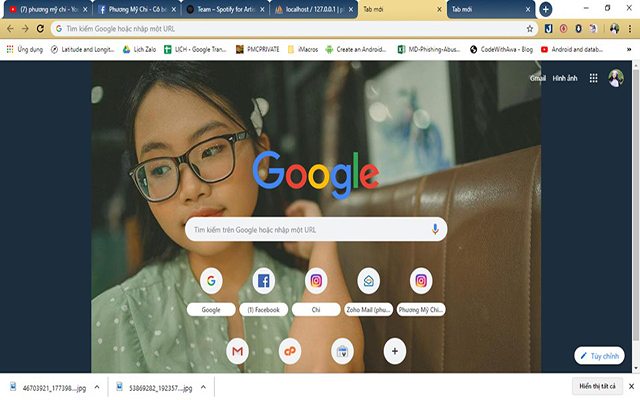Open the Google account avatar on page
Image resolution: width=640 pixels, height=400 pixels.
[616, 78]
